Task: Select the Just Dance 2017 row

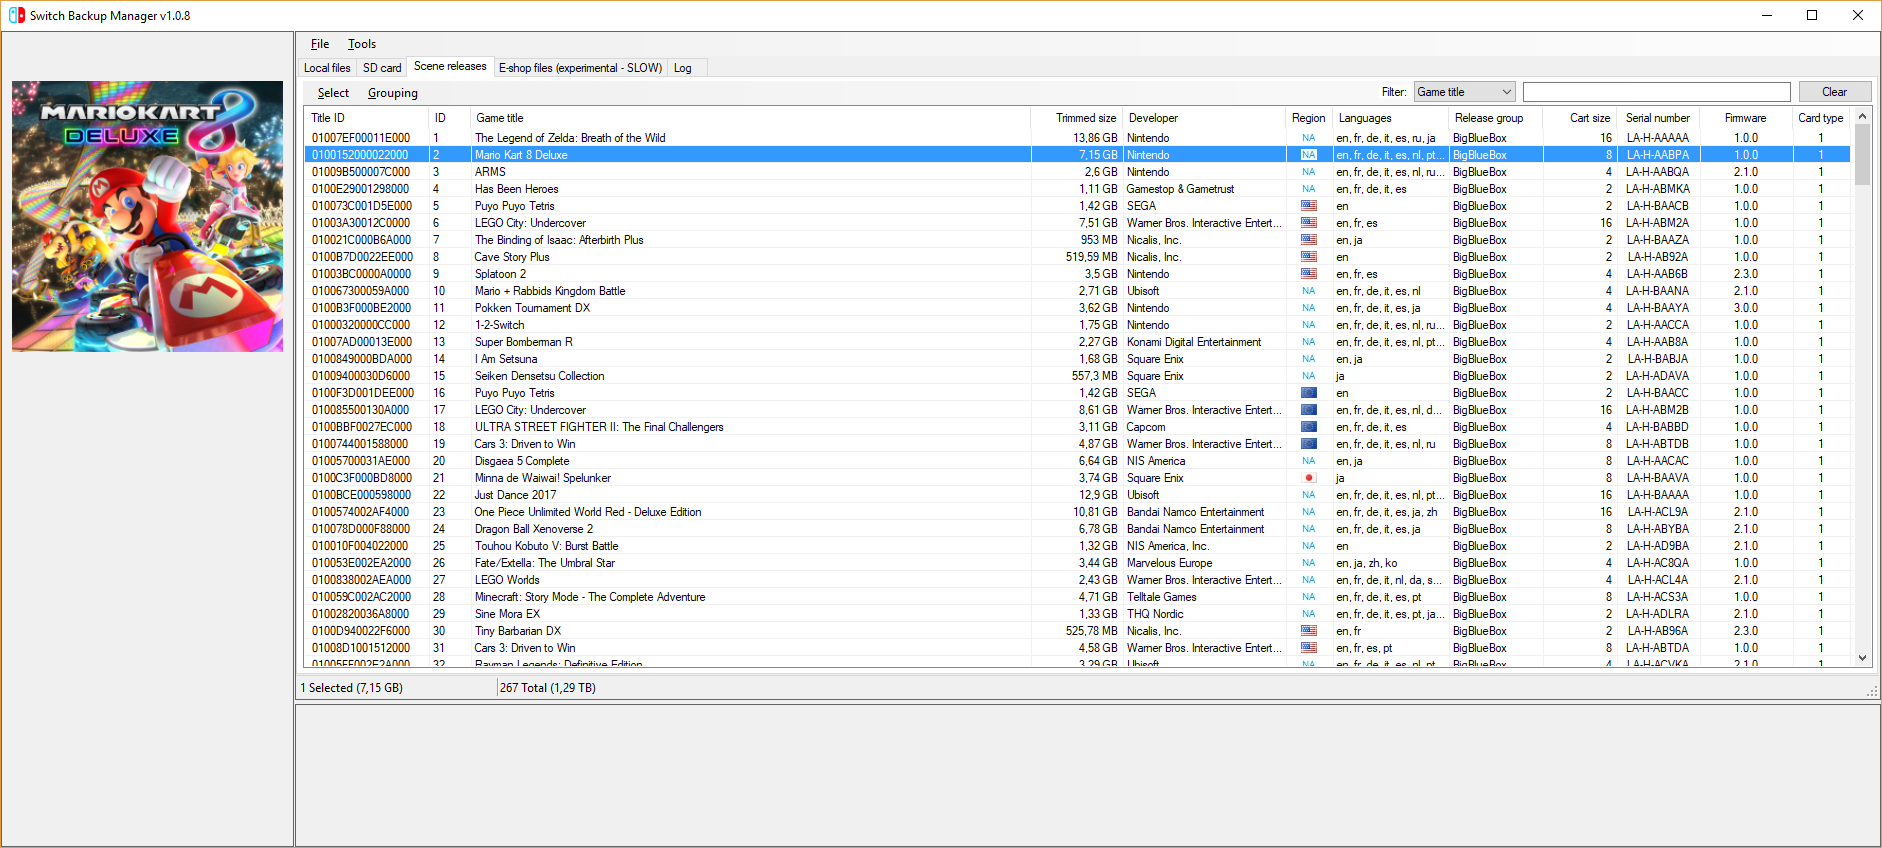Action: click(1077, 495)
